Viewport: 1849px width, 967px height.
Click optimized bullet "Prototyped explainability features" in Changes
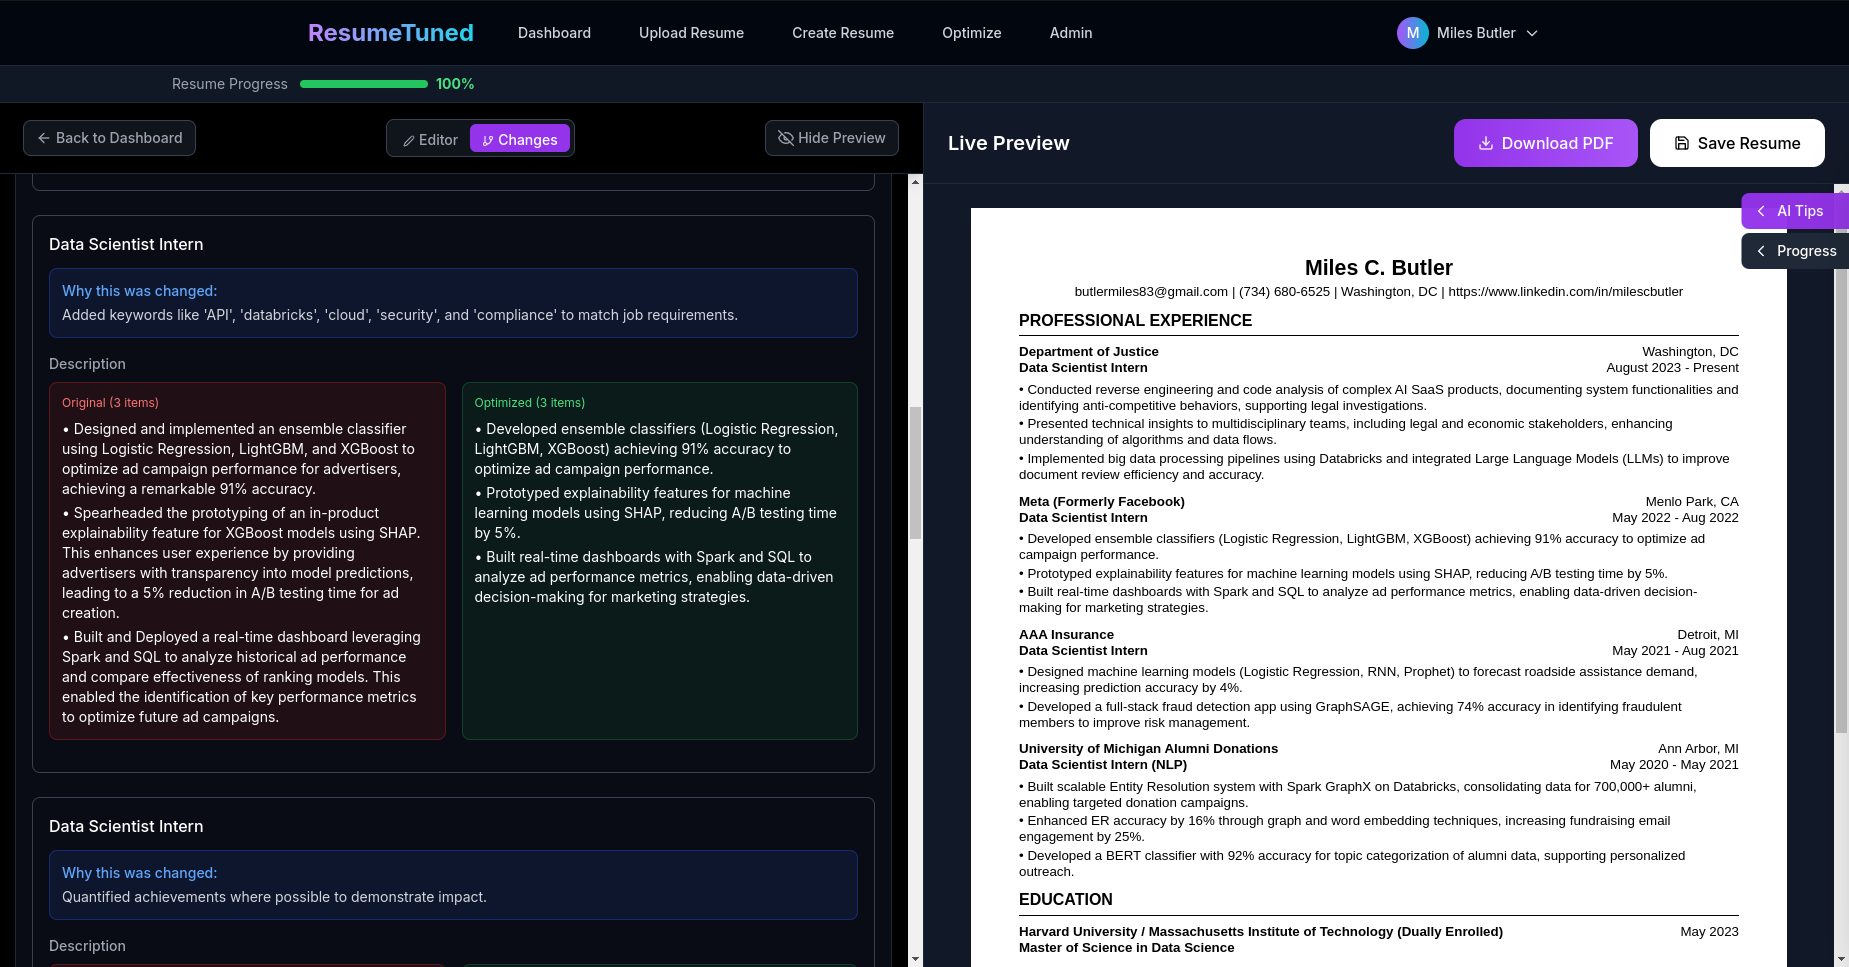[x=656, y=513]
